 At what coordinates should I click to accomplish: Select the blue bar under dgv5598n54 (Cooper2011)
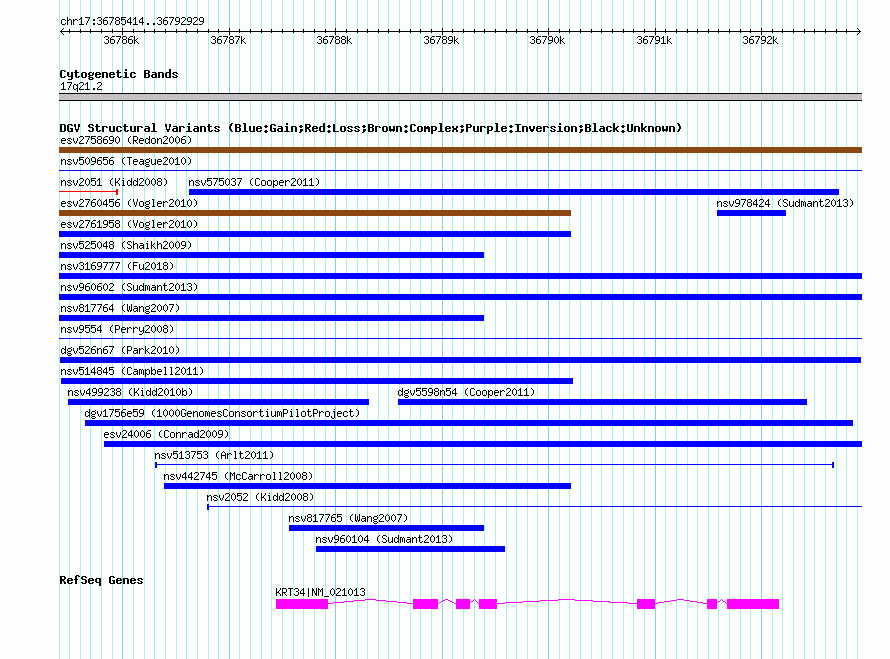(602, 402)
